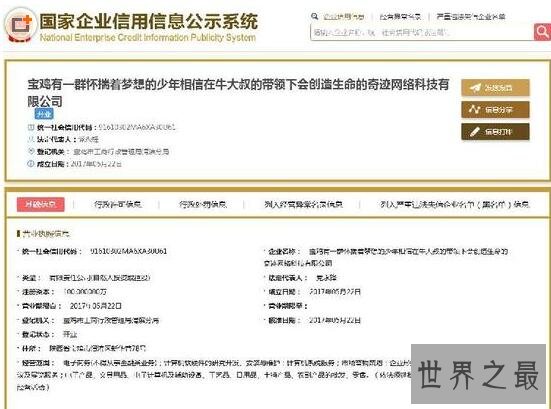Select the 经营异常名录 search category
The width and height of the screenshot is (551, 409).
click(400, 17)
